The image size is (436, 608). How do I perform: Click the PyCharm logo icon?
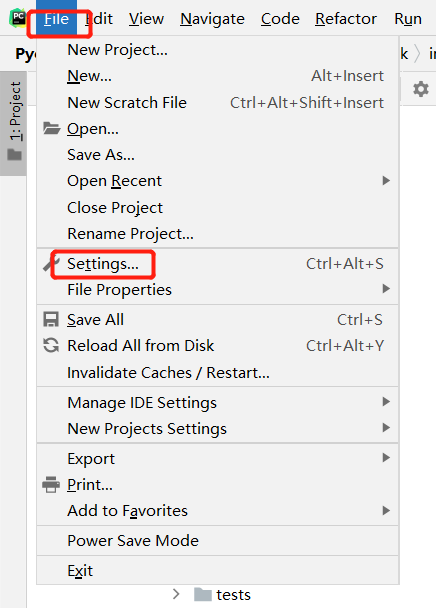(x=18, y=18)
